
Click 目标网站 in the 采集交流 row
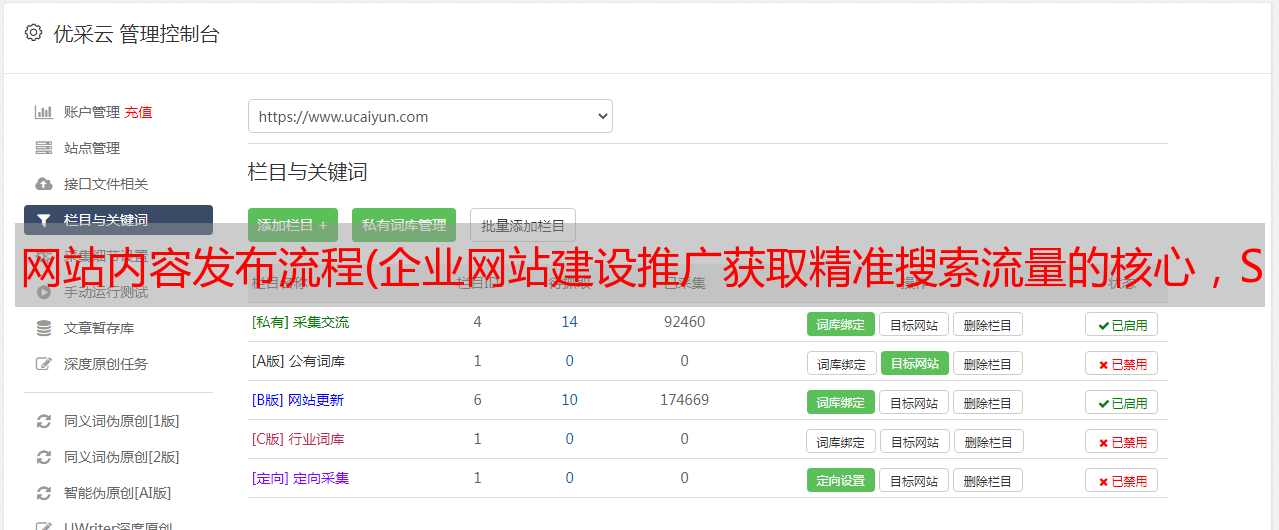point(914,324)
